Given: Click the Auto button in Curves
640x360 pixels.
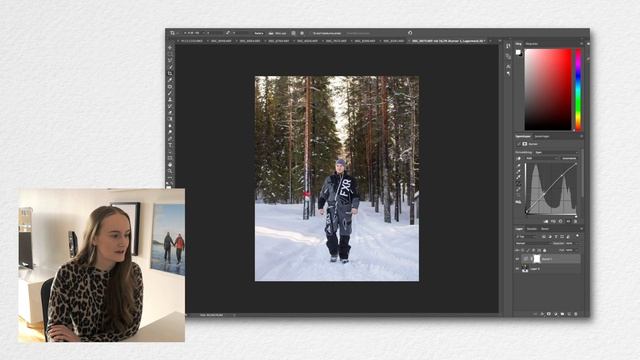Looking at the screenshot, I should pos(569,158).
